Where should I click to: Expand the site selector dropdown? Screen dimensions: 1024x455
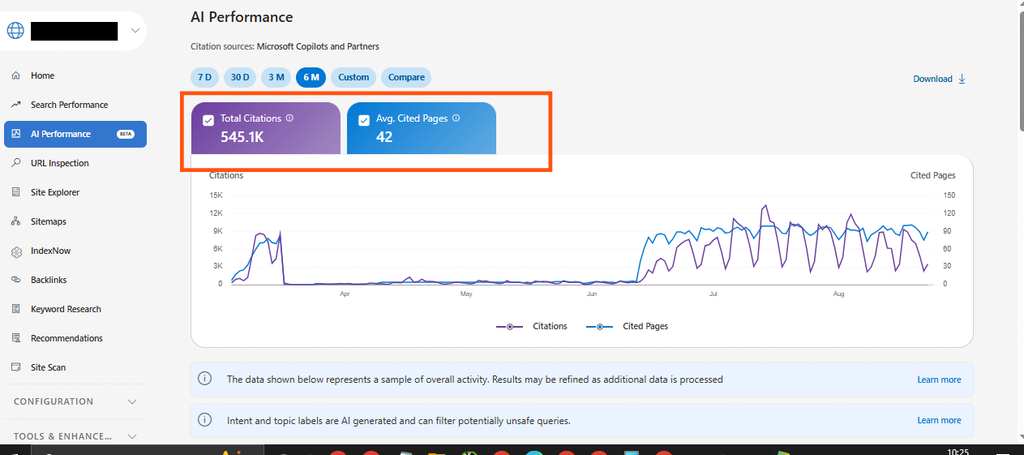point(135,31)
